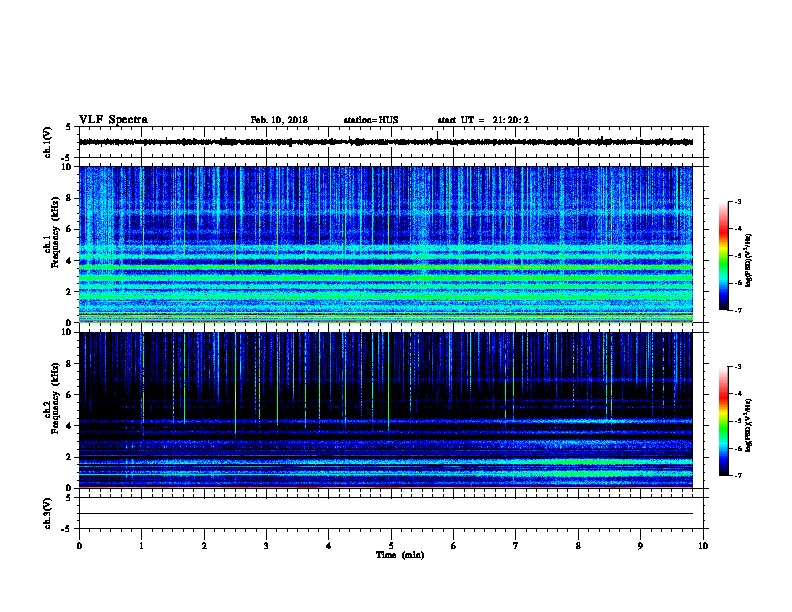Image resolution: width=792 pixels, height=612 pixels.
Task: Click the "ch.1 Frequency (kHz)" axis label
Action: click(x=52, y=244)
